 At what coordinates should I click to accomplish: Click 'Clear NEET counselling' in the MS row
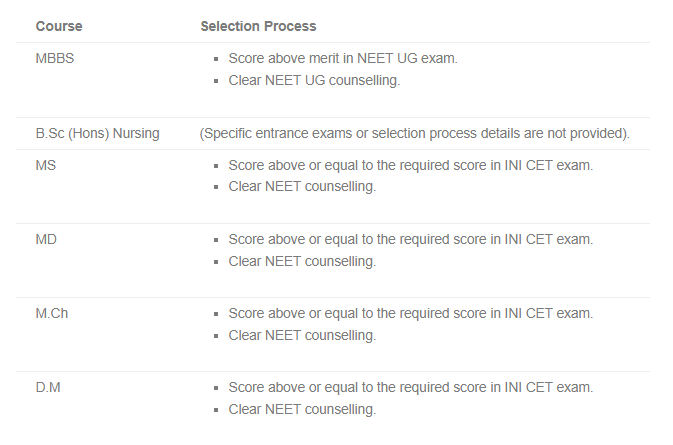(x=302, y=187)
